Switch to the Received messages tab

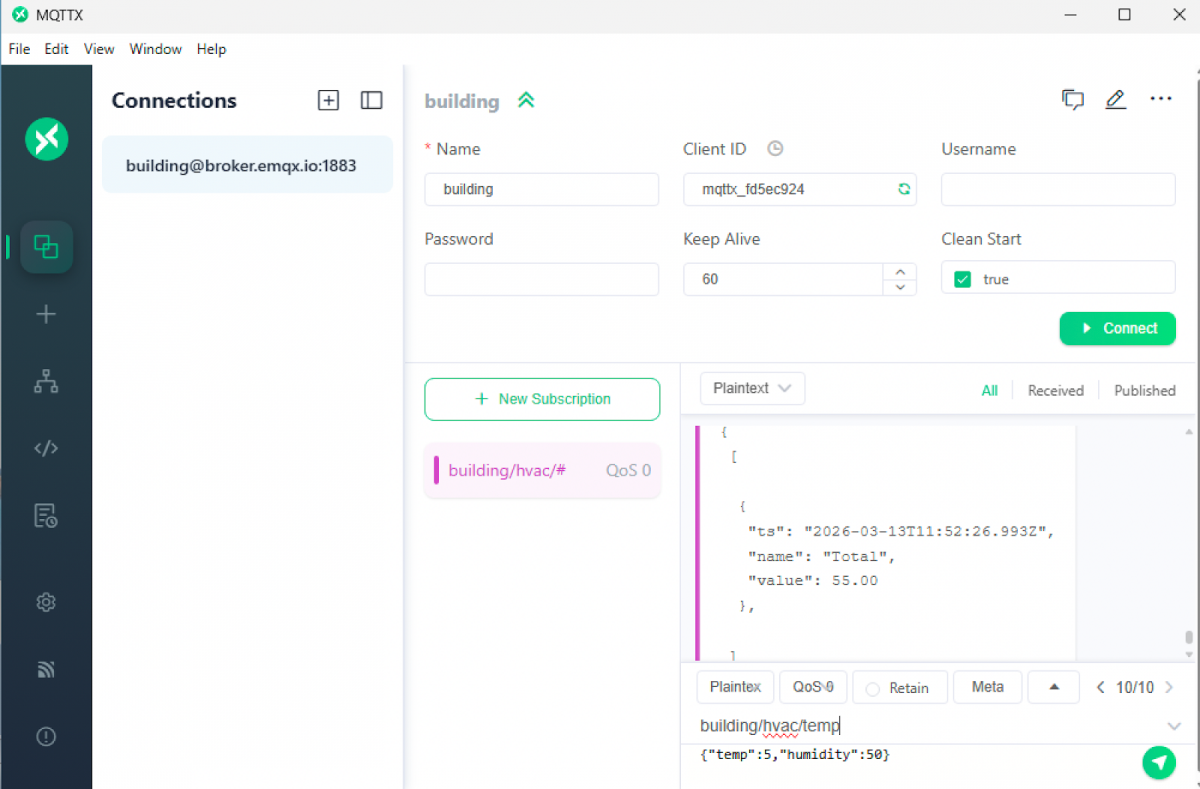tap(1055, 391)
